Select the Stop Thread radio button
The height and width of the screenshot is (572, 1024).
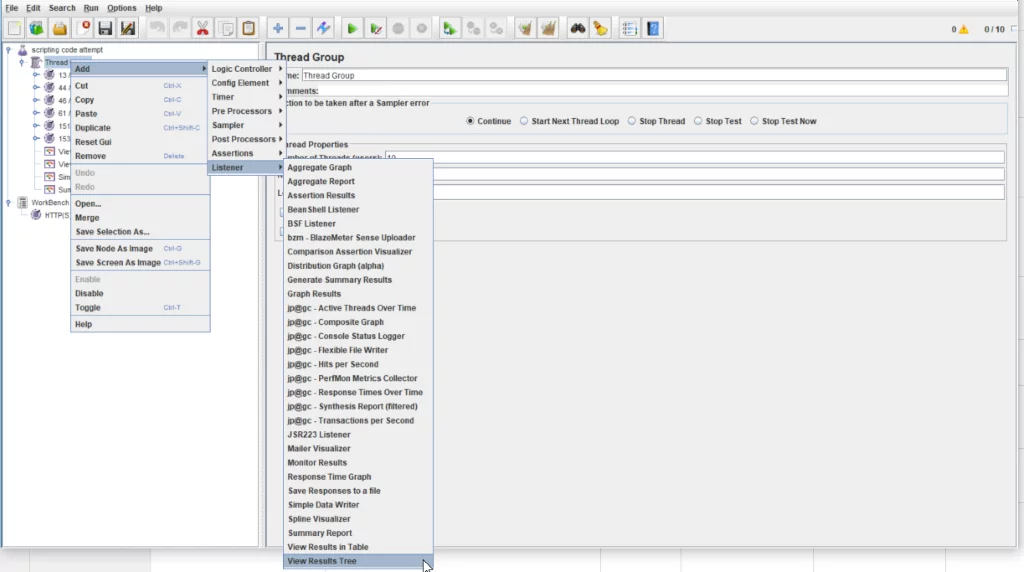(x=632, y=121)
